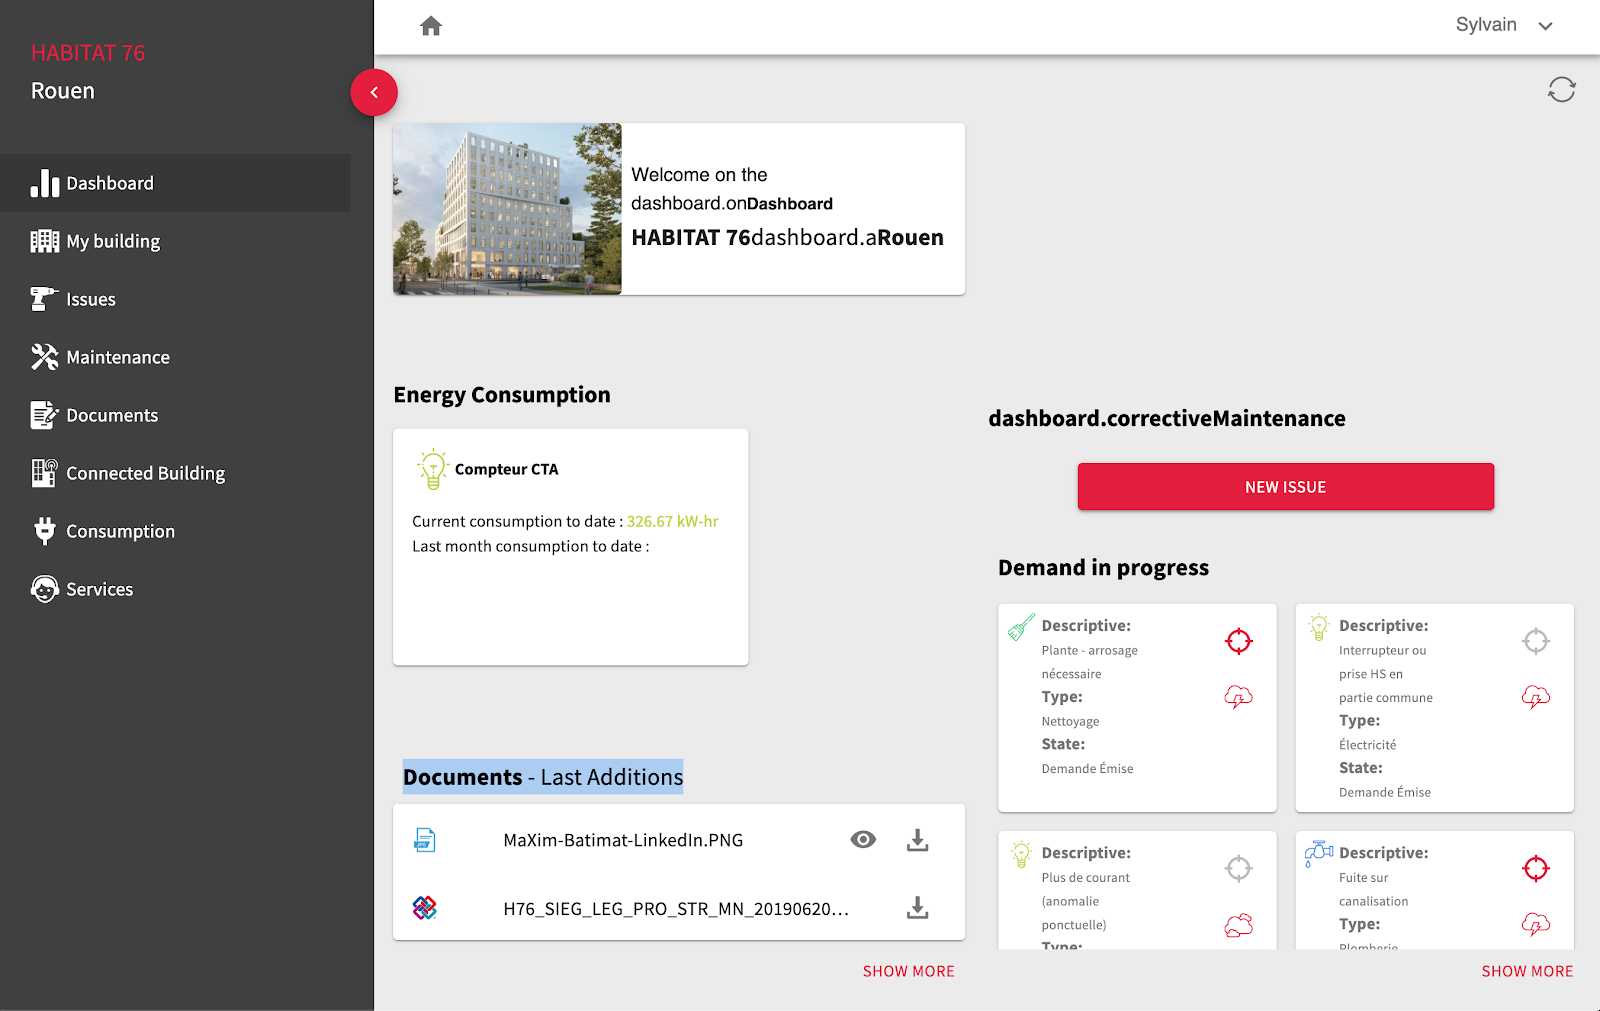
Task: Click the Services headset icon
Action: point(45,589)
